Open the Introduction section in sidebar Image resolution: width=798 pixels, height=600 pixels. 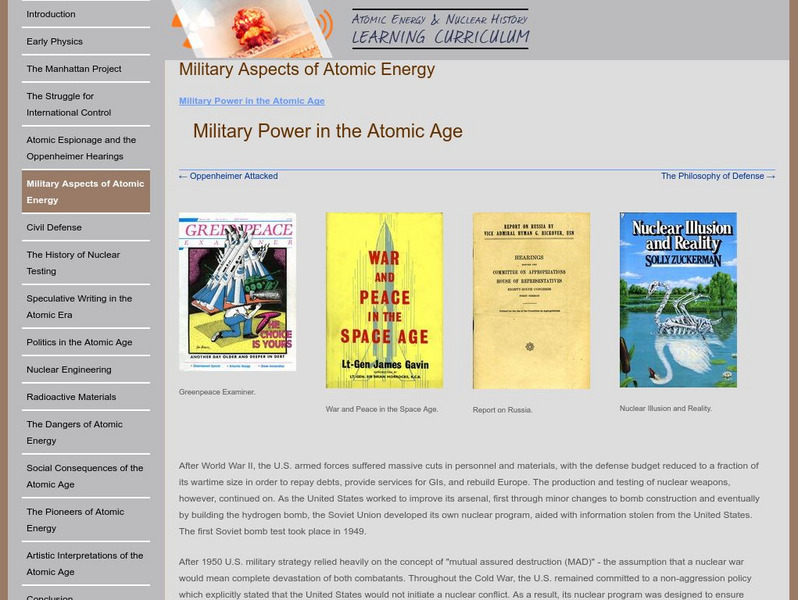pyautogui.click(x=86, y=14)
